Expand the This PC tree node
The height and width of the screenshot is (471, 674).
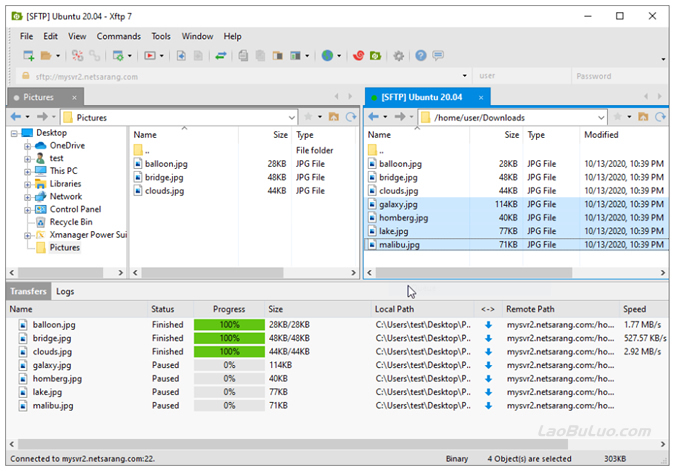[28, 171]
